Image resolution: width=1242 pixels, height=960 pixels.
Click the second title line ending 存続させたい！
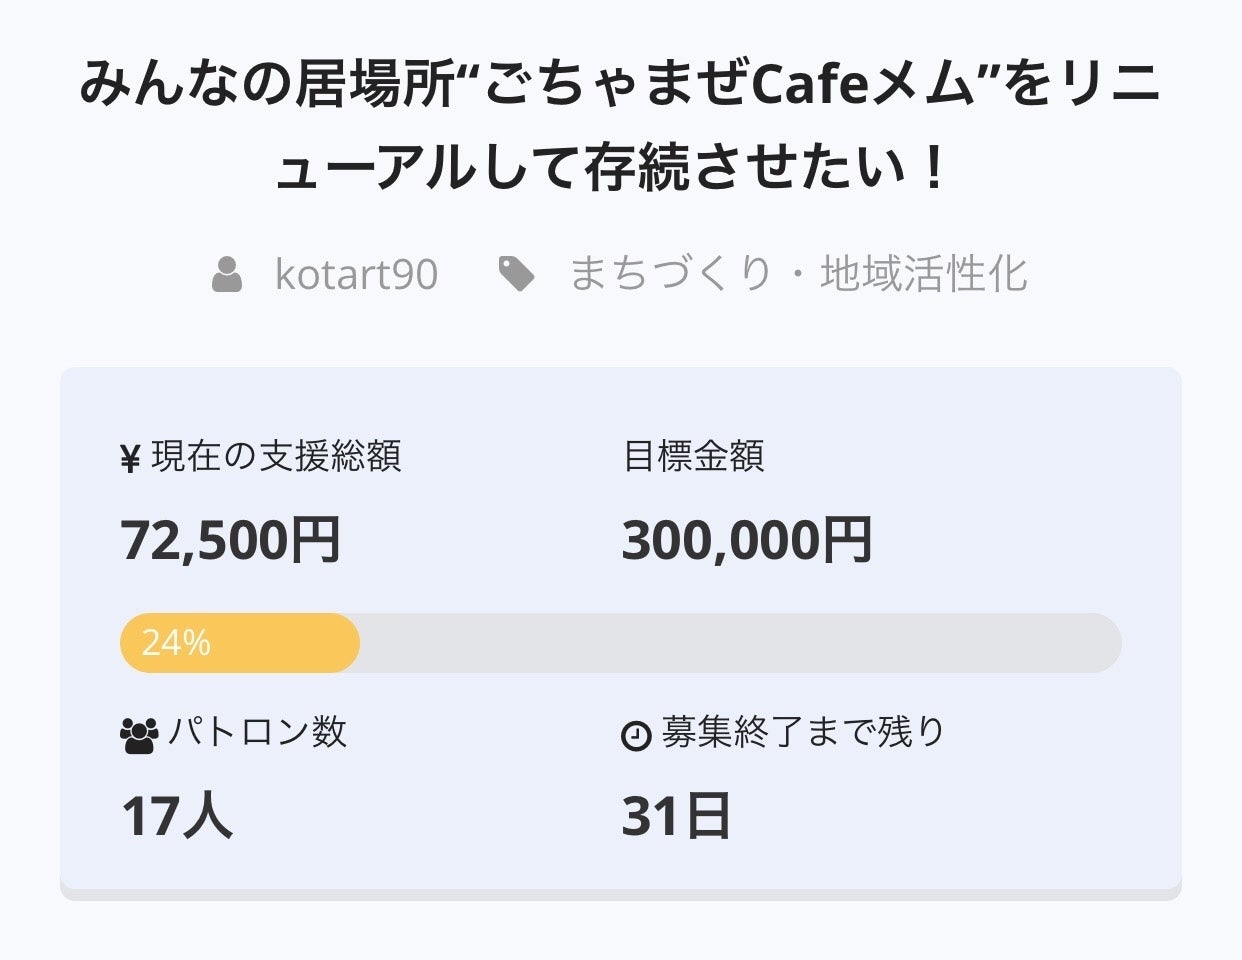coord(610,168)
